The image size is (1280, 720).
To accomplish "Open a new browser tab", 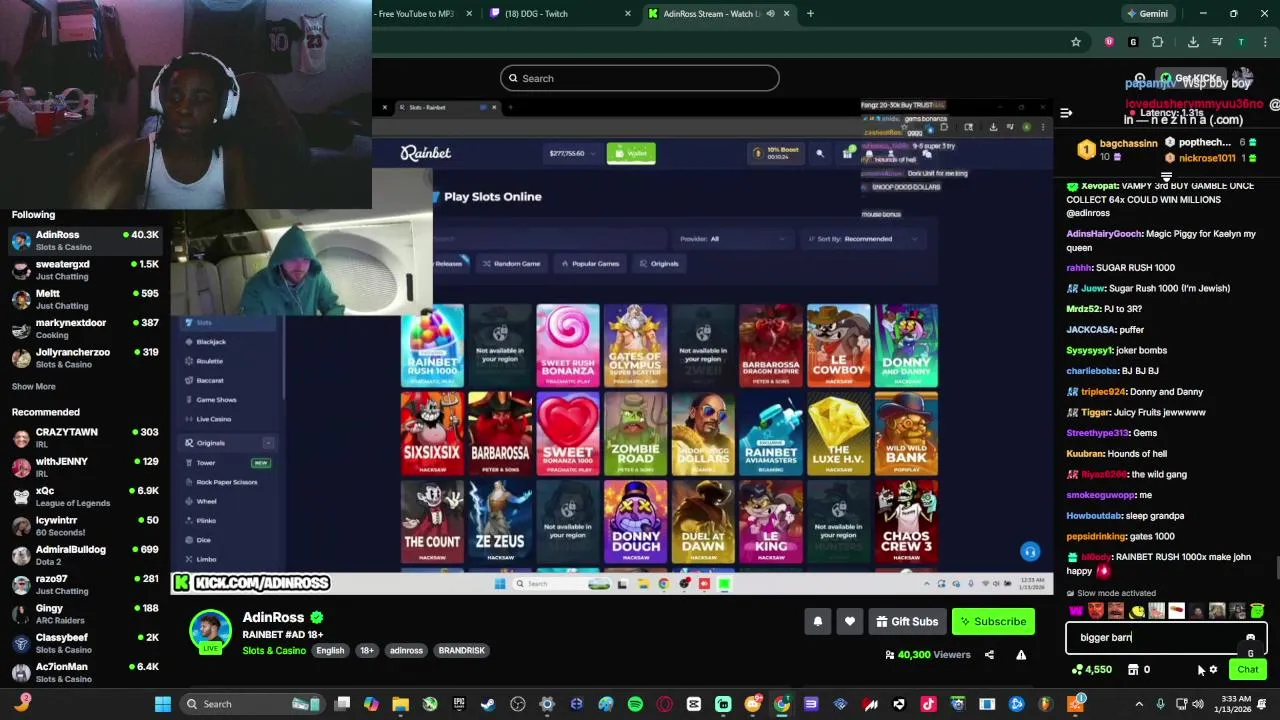I will 810,14.
